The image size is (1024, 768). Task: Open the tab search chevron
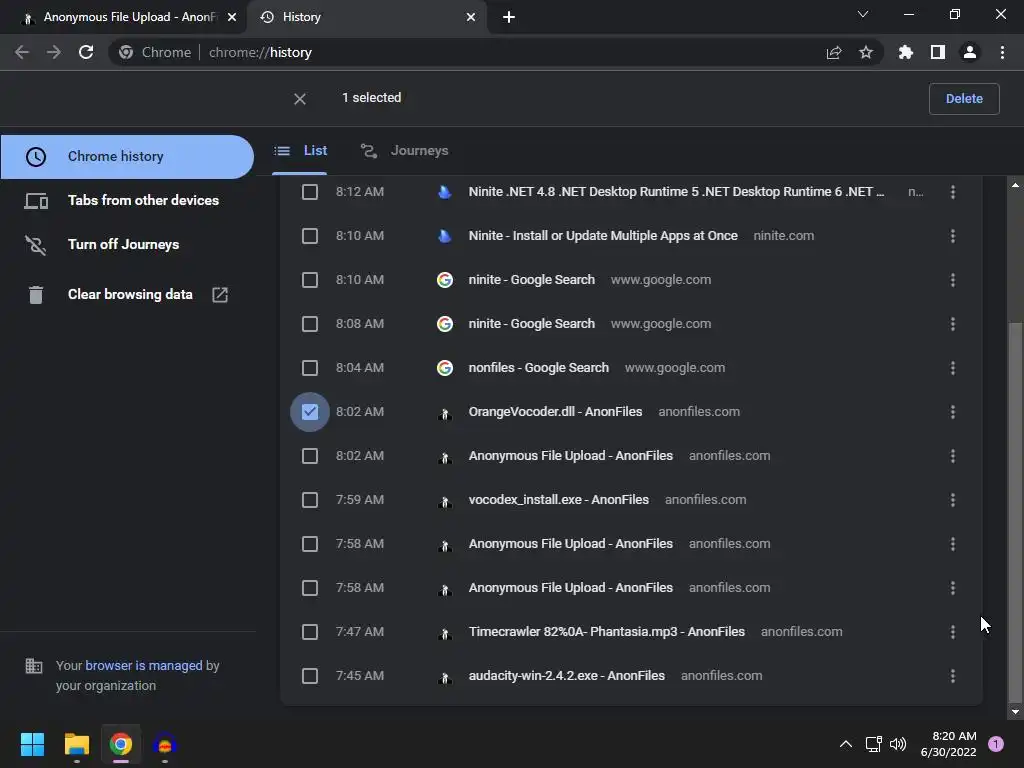pyautogui.click(x=863, y=14)
